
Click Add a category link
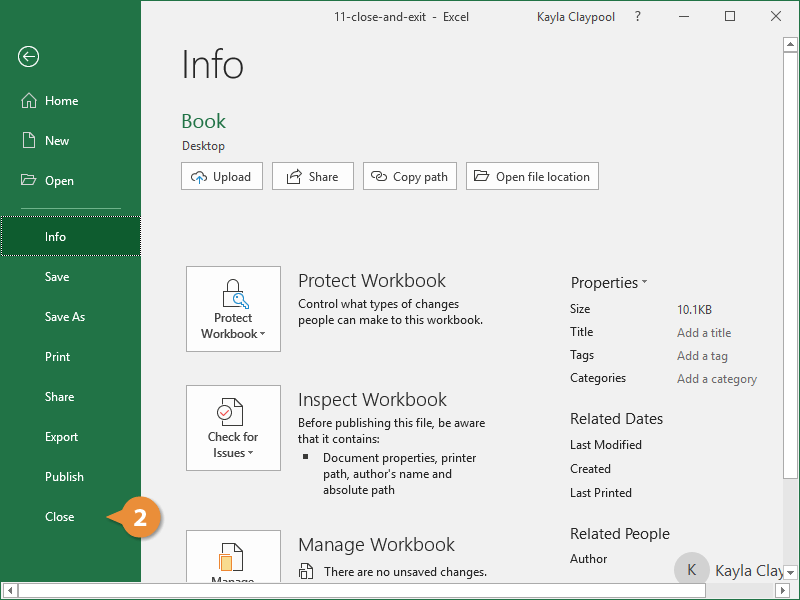click(717, 378)
